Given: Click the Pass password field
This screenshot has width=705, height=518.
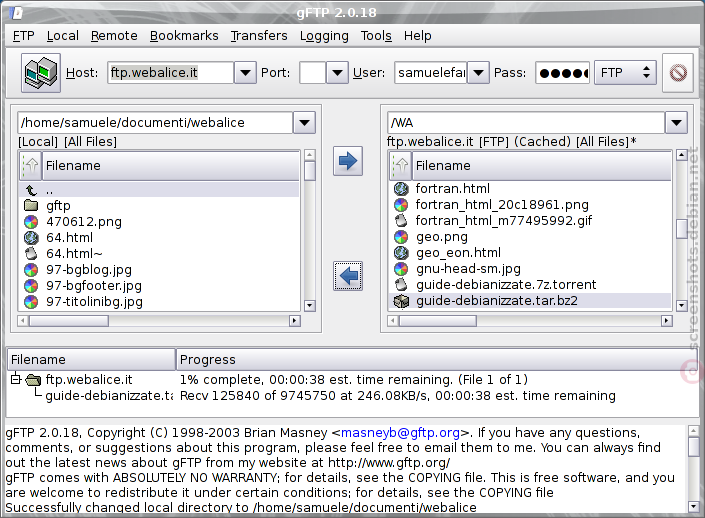Looking at the screenshot, I should 562,73.
